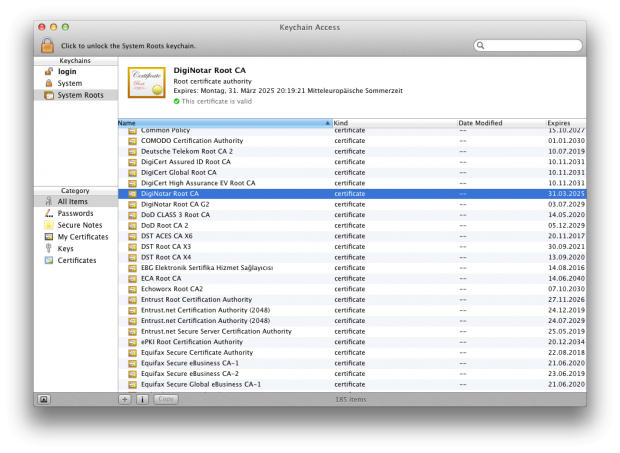Click the DigiNotar Root CA title heading
This screenshot has height=453, width=620.
(x=210, y=70)
